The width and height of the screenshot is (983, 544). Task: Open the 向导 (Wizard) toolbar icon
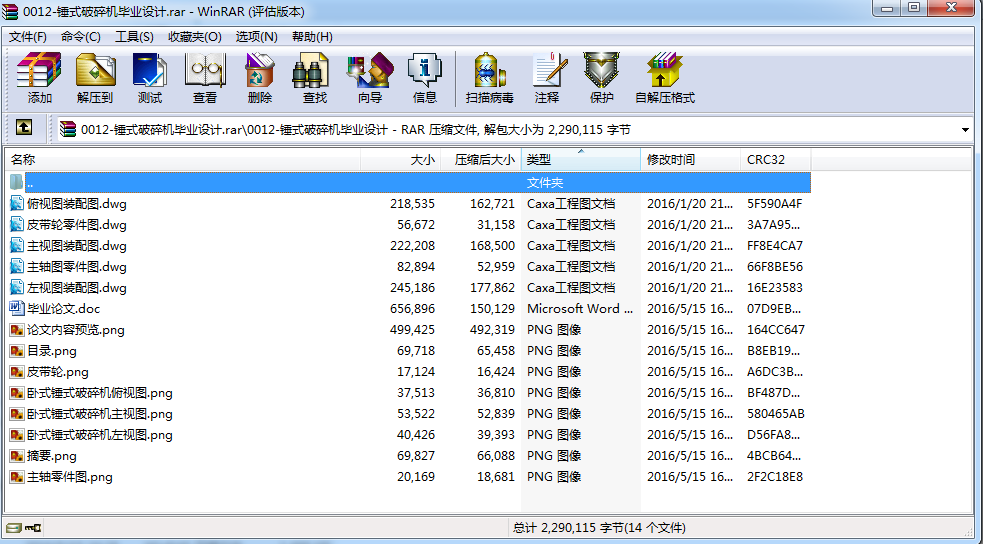[x=370, y=70]
